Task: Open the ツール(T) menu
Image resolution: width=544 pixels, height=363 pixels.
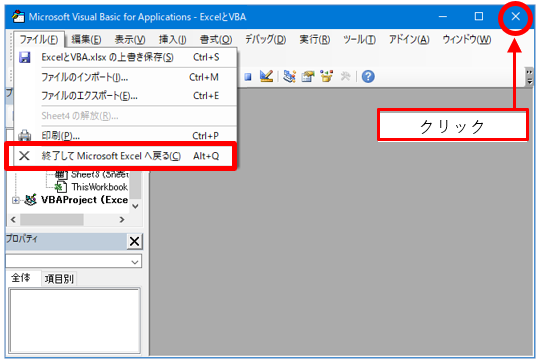Action: point(359,40)
